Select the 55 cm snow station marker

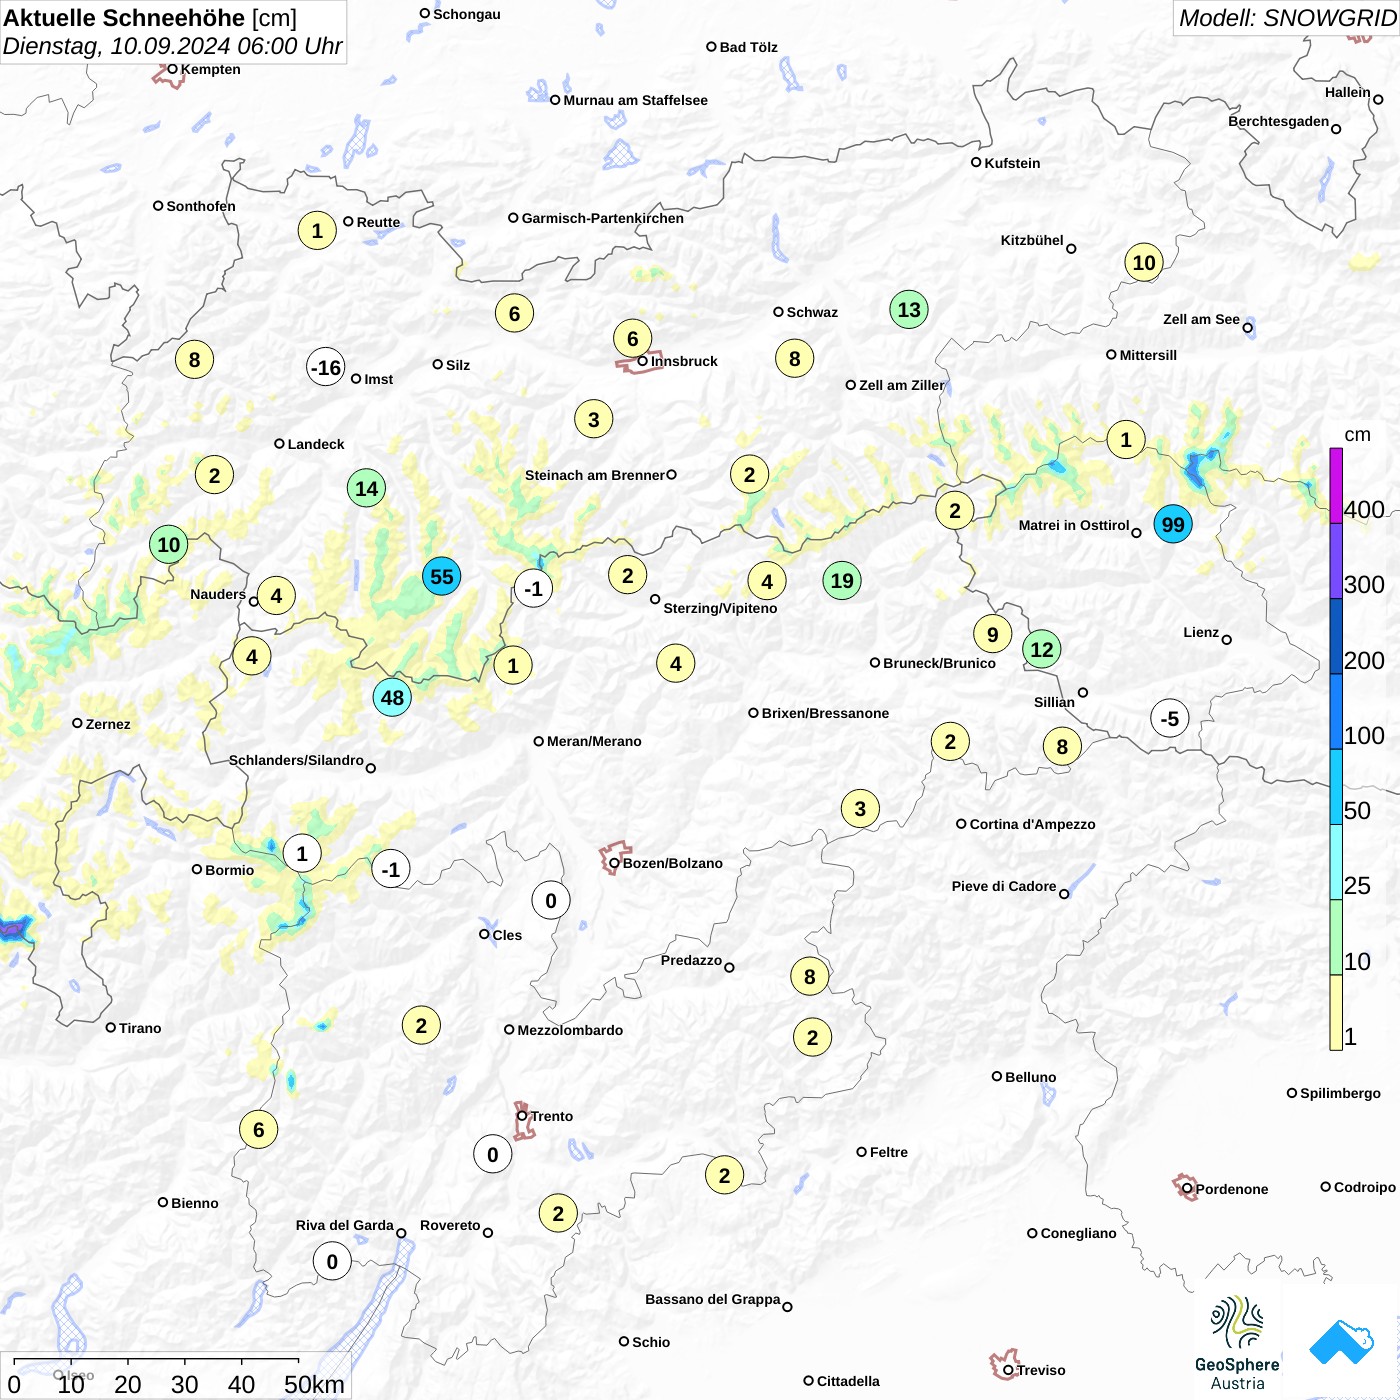coord(441,577)
